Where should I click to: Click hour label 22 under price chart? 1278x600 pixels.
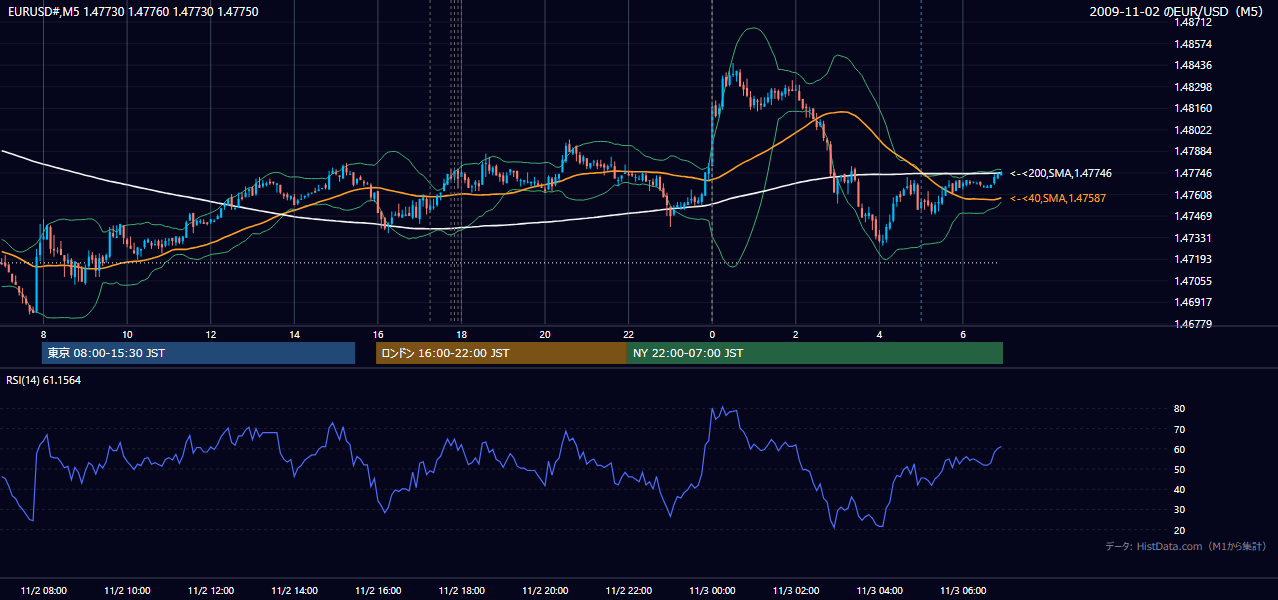coord(628,334)
